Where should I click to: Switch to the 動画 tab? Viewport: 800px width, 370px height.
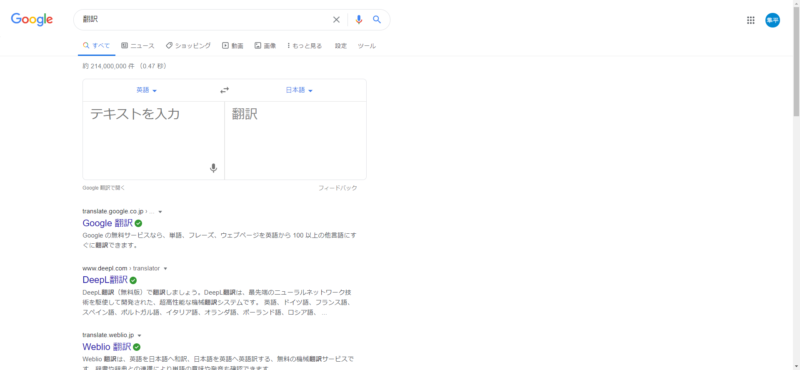coord(233,45)
